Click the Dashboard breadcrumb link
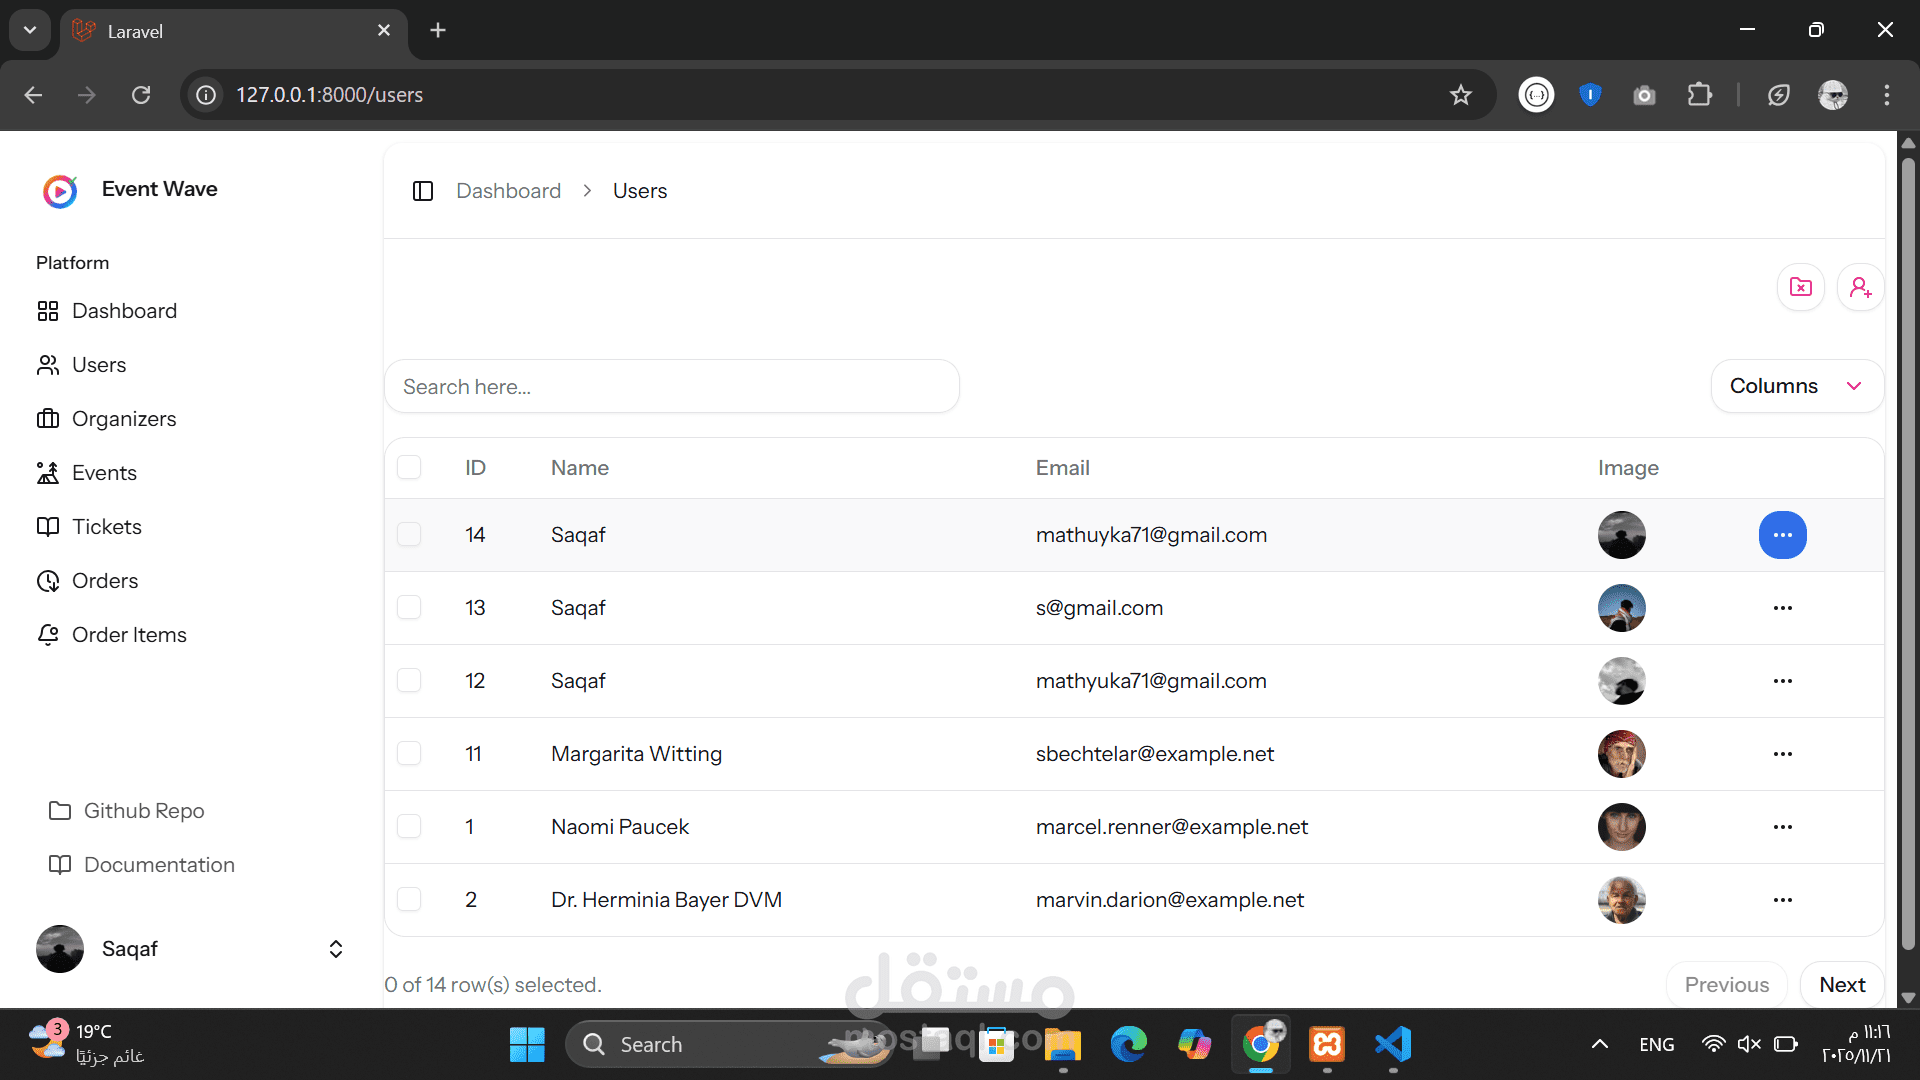The image size is (1920, 1080). [x=508, y=191]
